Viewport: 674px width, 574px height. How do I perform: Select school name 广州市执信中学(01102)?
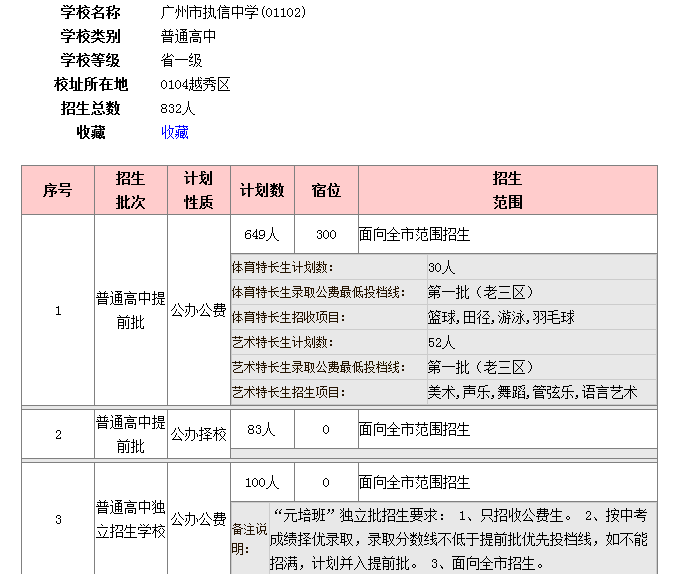tap(233, 12)
